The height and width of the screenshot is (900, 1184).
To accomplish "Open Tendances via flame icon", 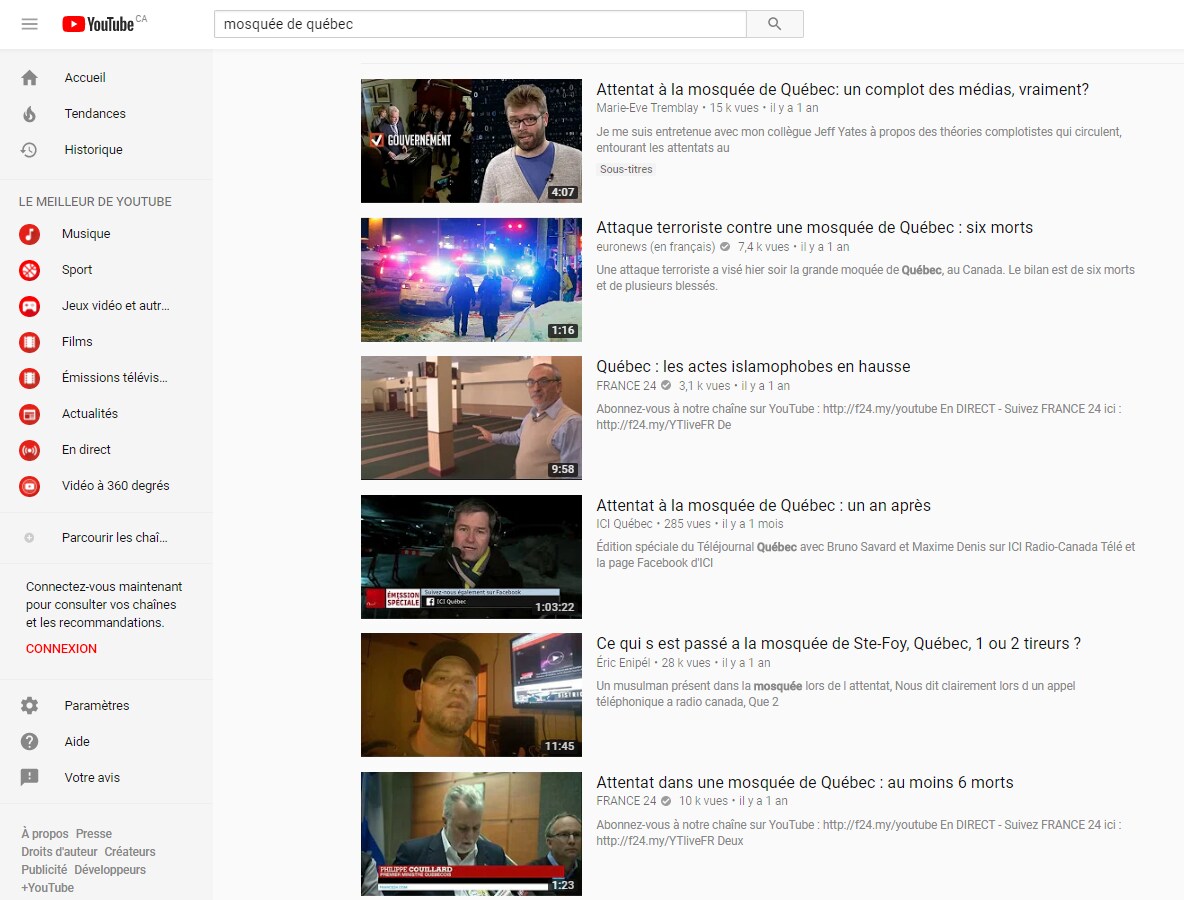I will click(x=29, y=114).
